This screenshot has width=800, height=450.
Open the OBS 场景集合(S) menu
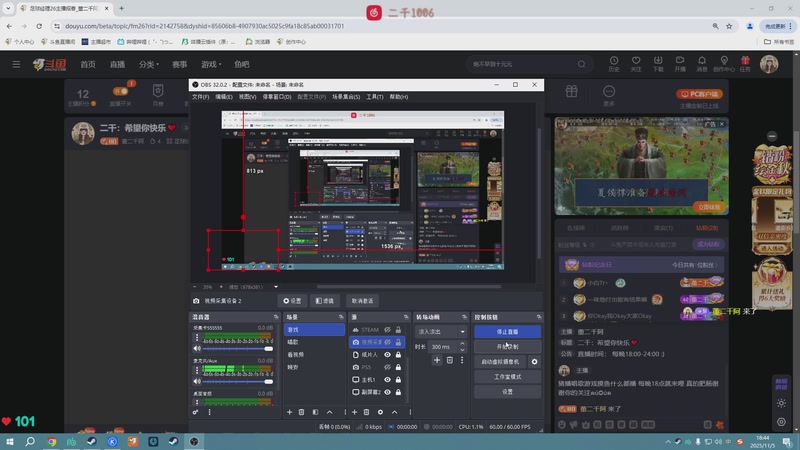click(x=346, y=97)
